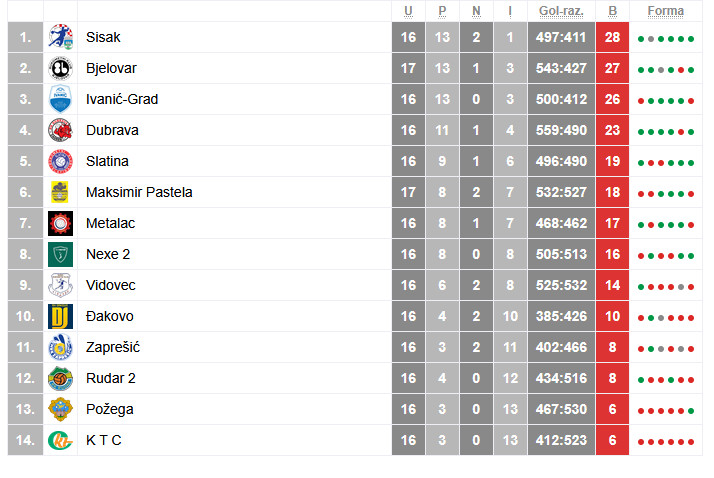Click the Sisak club logo
714x478 pixels.
[60, 37]
